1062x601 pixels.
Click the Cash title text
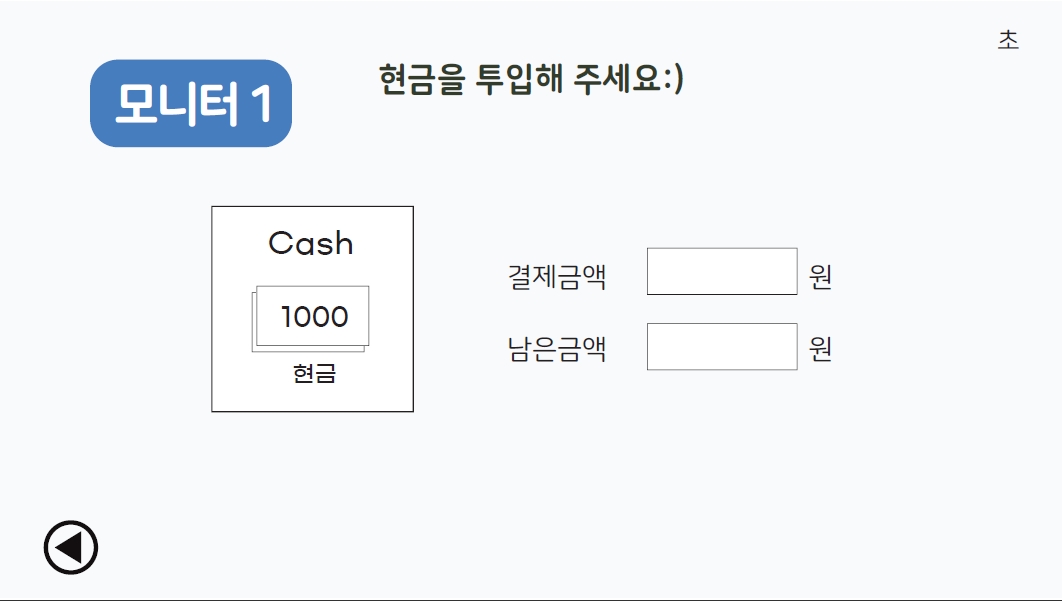pos(311,243)
